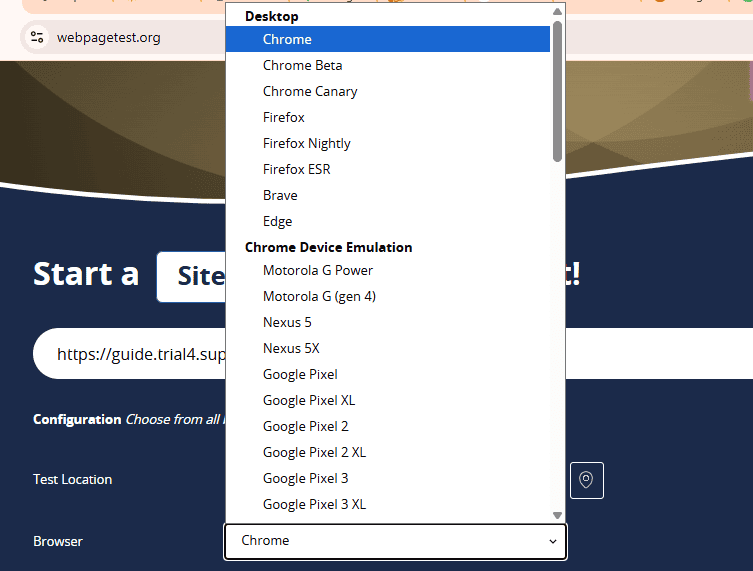Click the Browser field label

[x=58, y=541]
